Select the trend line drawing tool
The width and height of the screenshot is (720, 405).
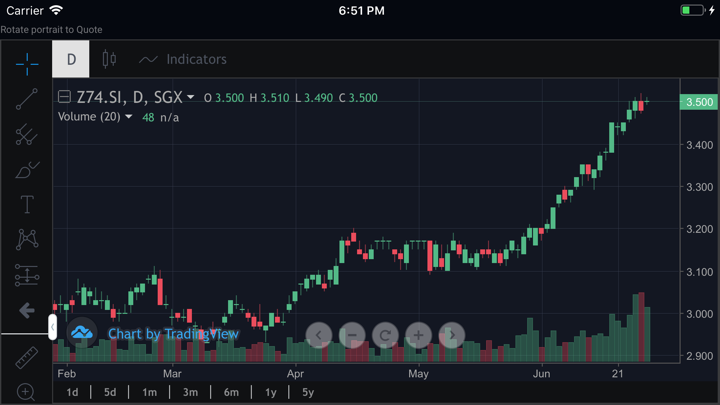click(x=27, y=98)
